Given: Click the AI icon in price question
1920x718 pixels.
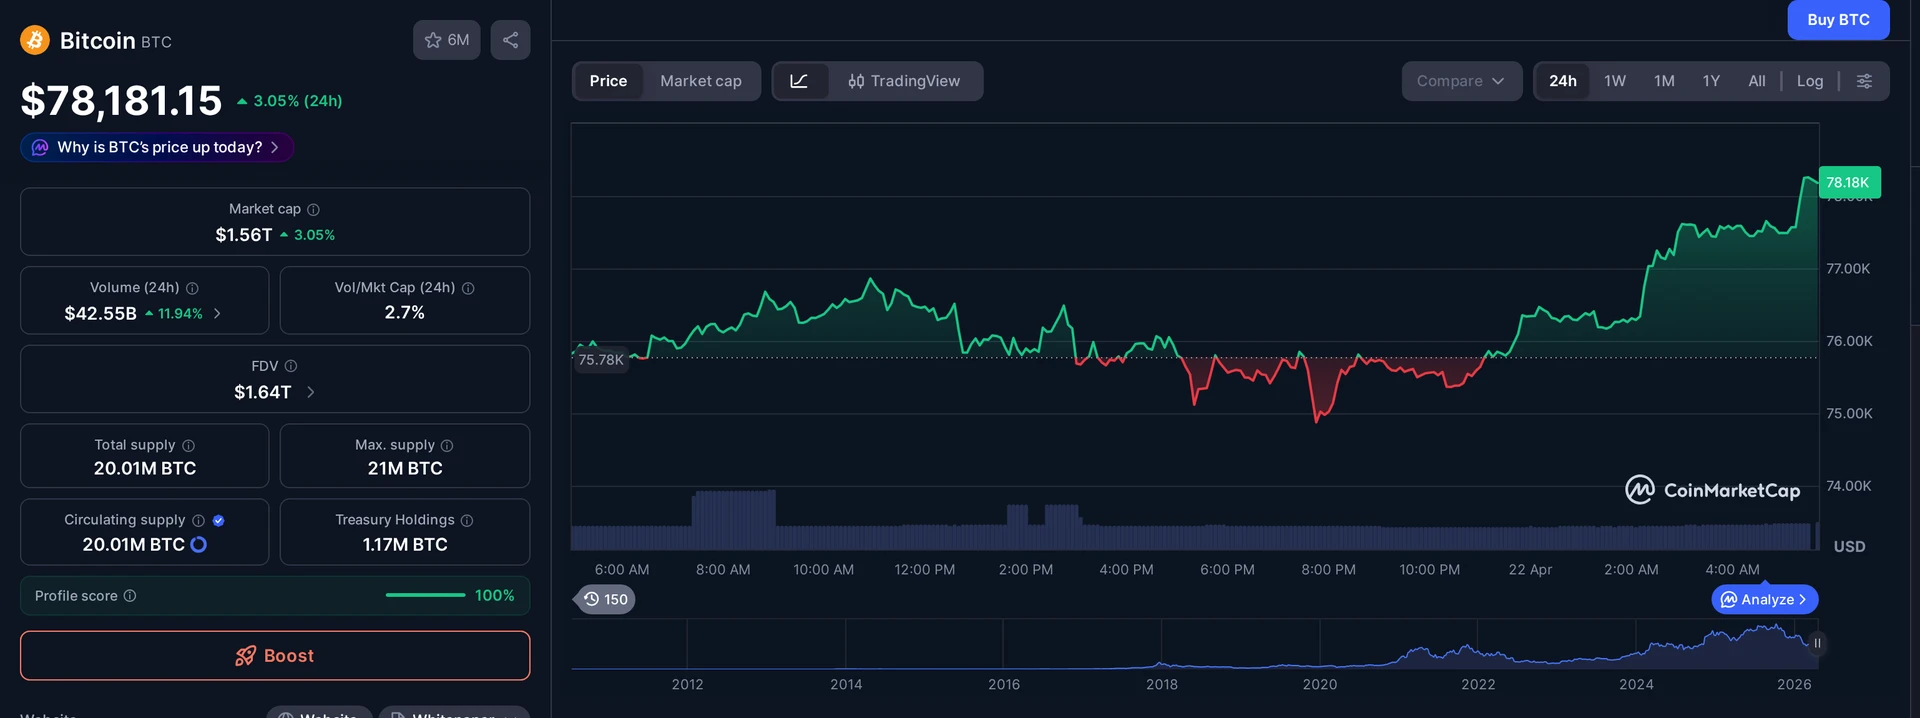Looking at the screenshot, I should tap(40, 147).
